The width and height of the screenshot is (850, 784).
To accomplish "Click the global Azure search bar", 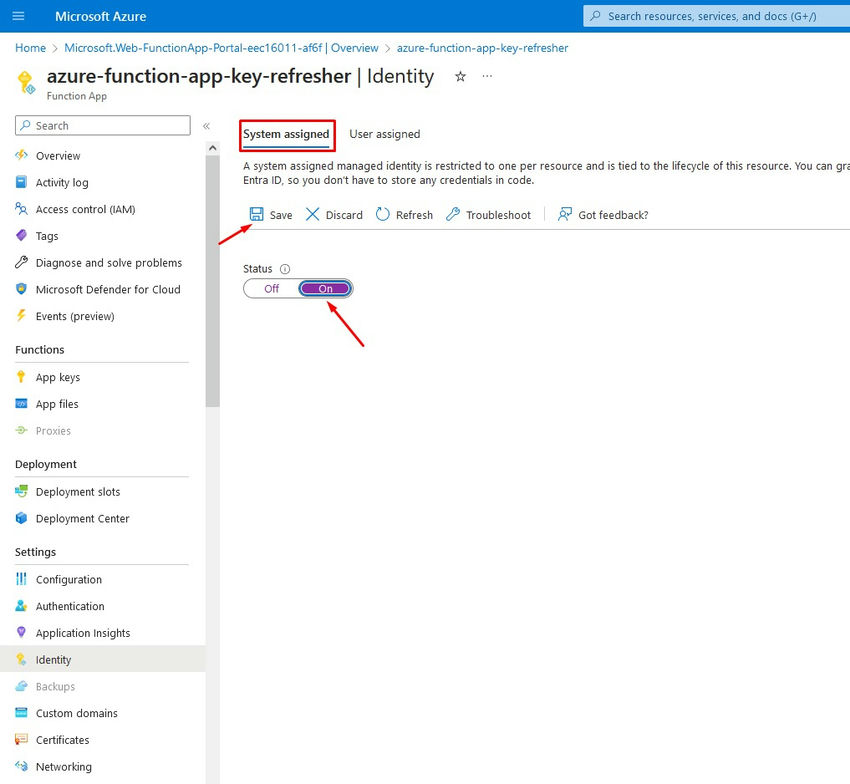I will tap(715, 15).
